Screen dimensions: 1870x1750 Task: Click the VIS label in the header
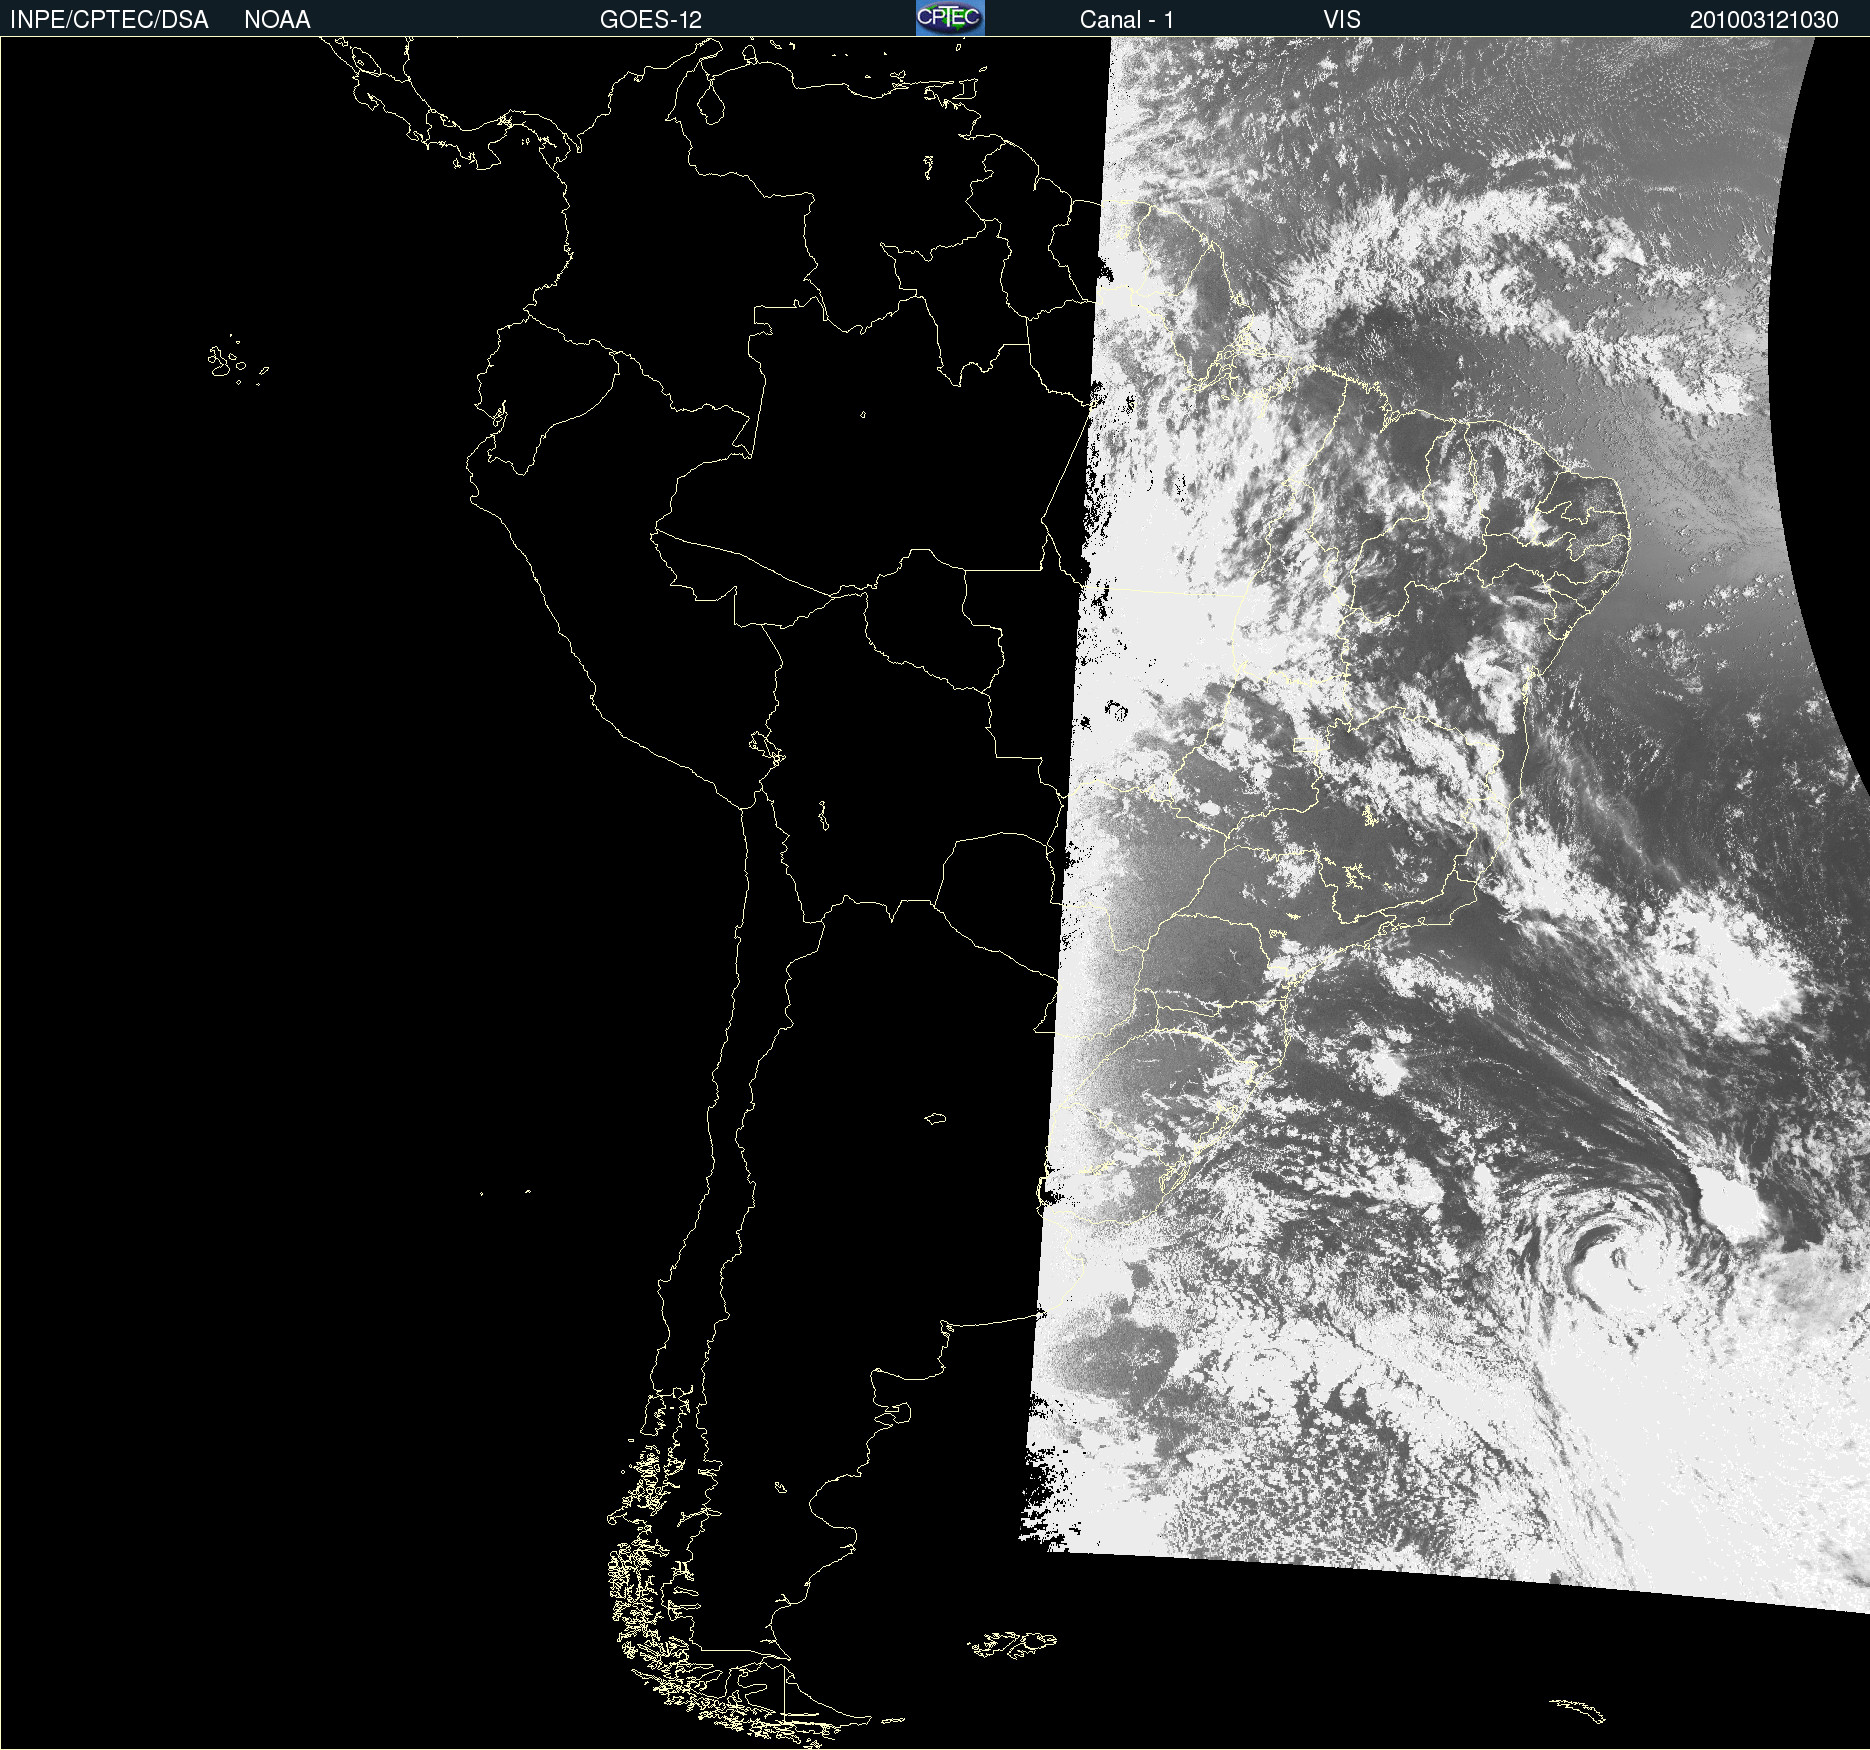click(x=1342, y=20)
